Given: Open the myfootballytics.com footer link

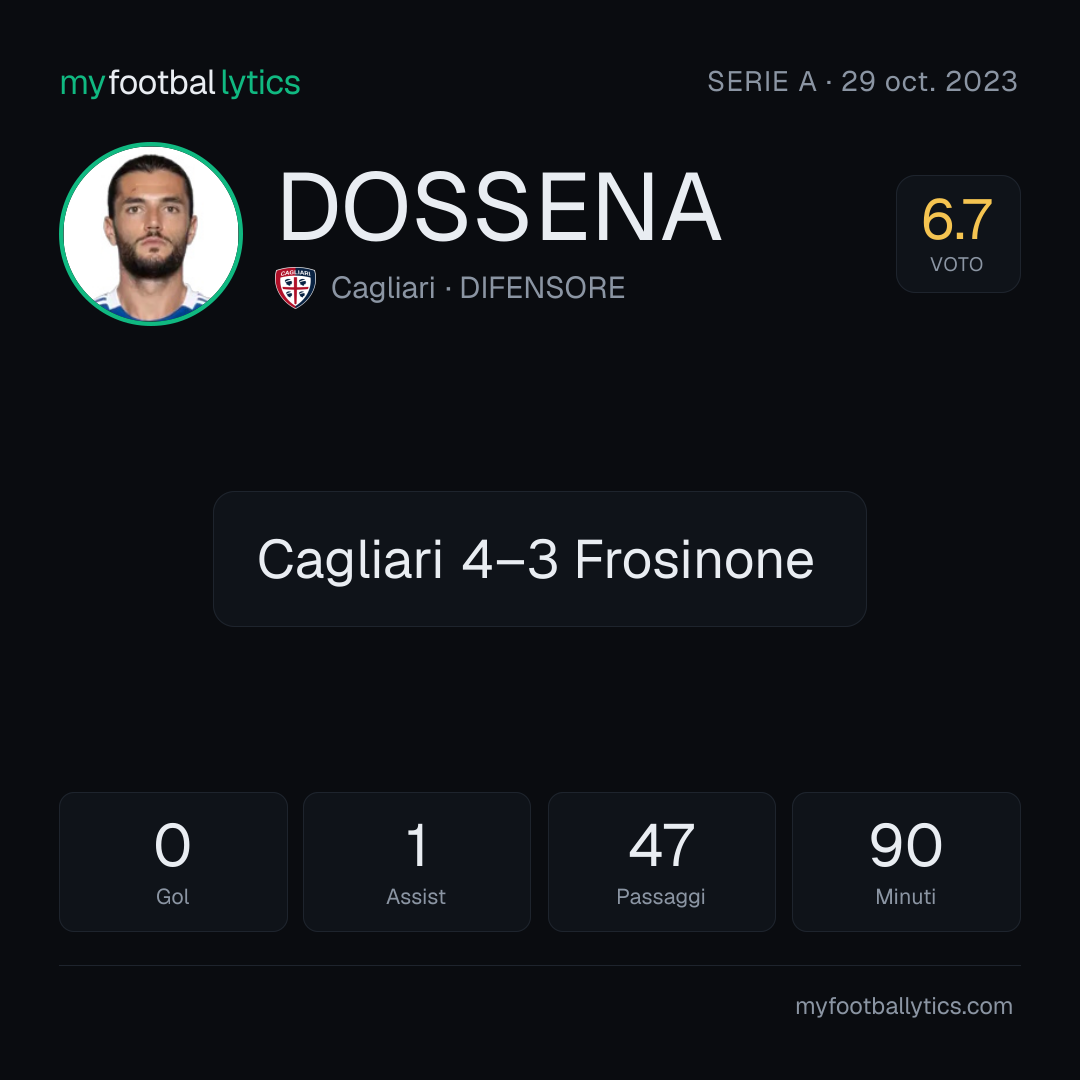Looking at the screenshot, I should (904, 1006).
